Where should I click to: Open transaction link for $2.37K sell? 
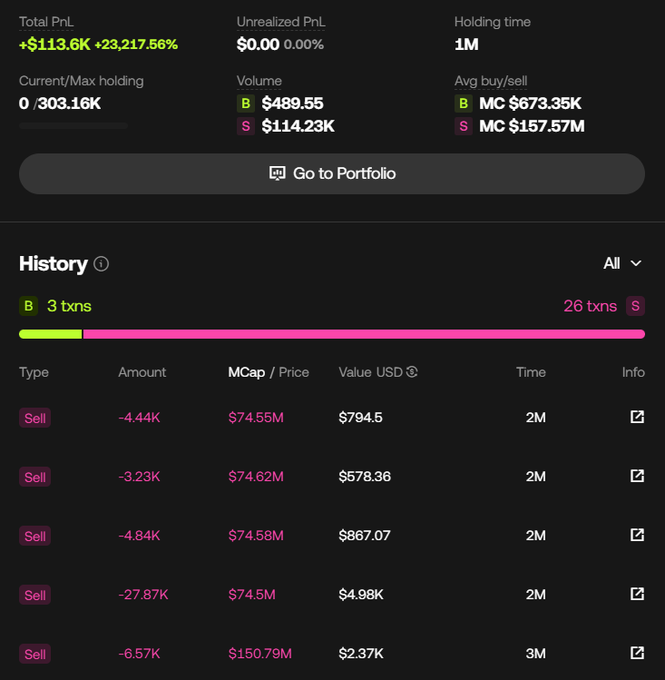pyautogui.click(x=637, y=653)
